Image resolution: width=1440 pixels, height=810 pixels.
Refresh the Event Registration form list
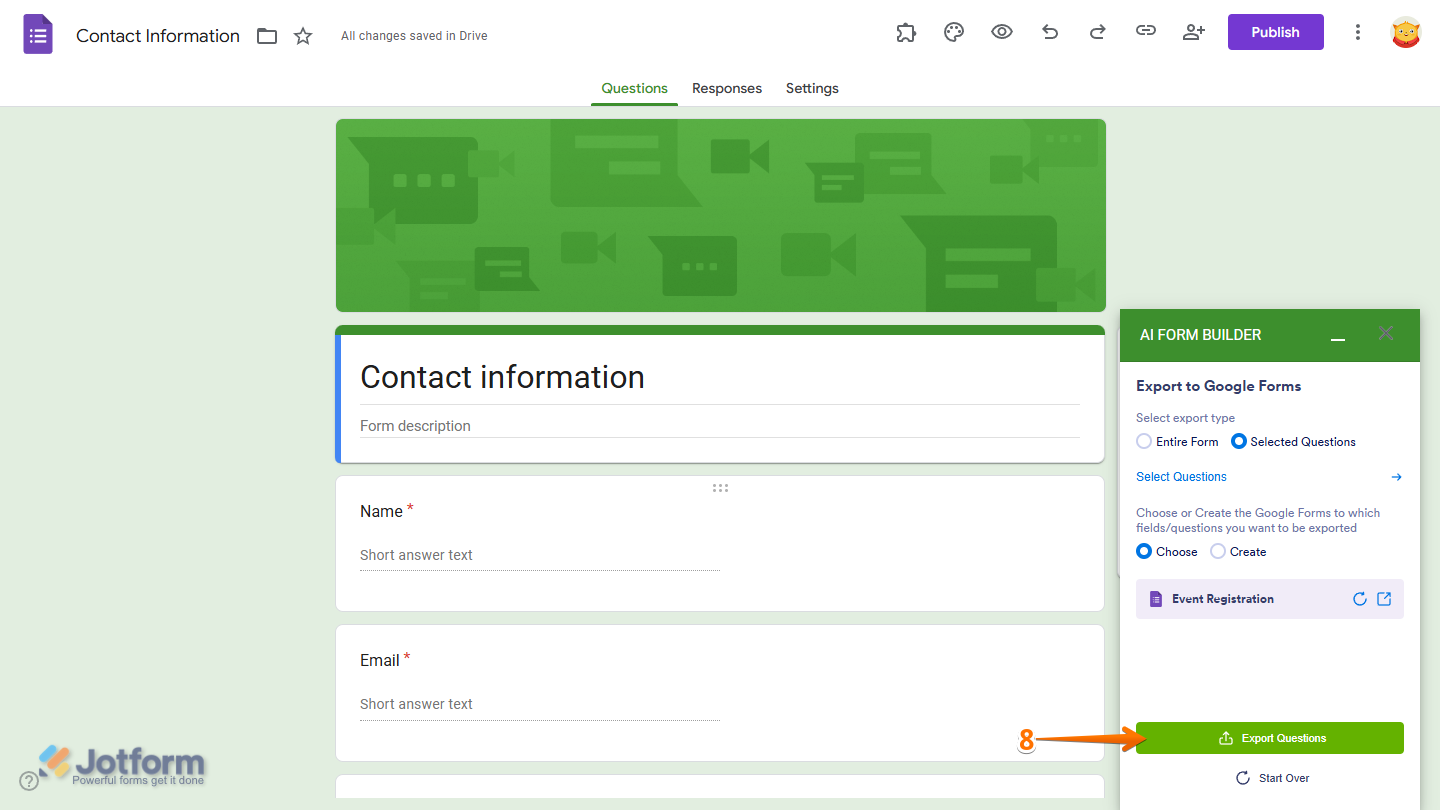pos(1360,598)
